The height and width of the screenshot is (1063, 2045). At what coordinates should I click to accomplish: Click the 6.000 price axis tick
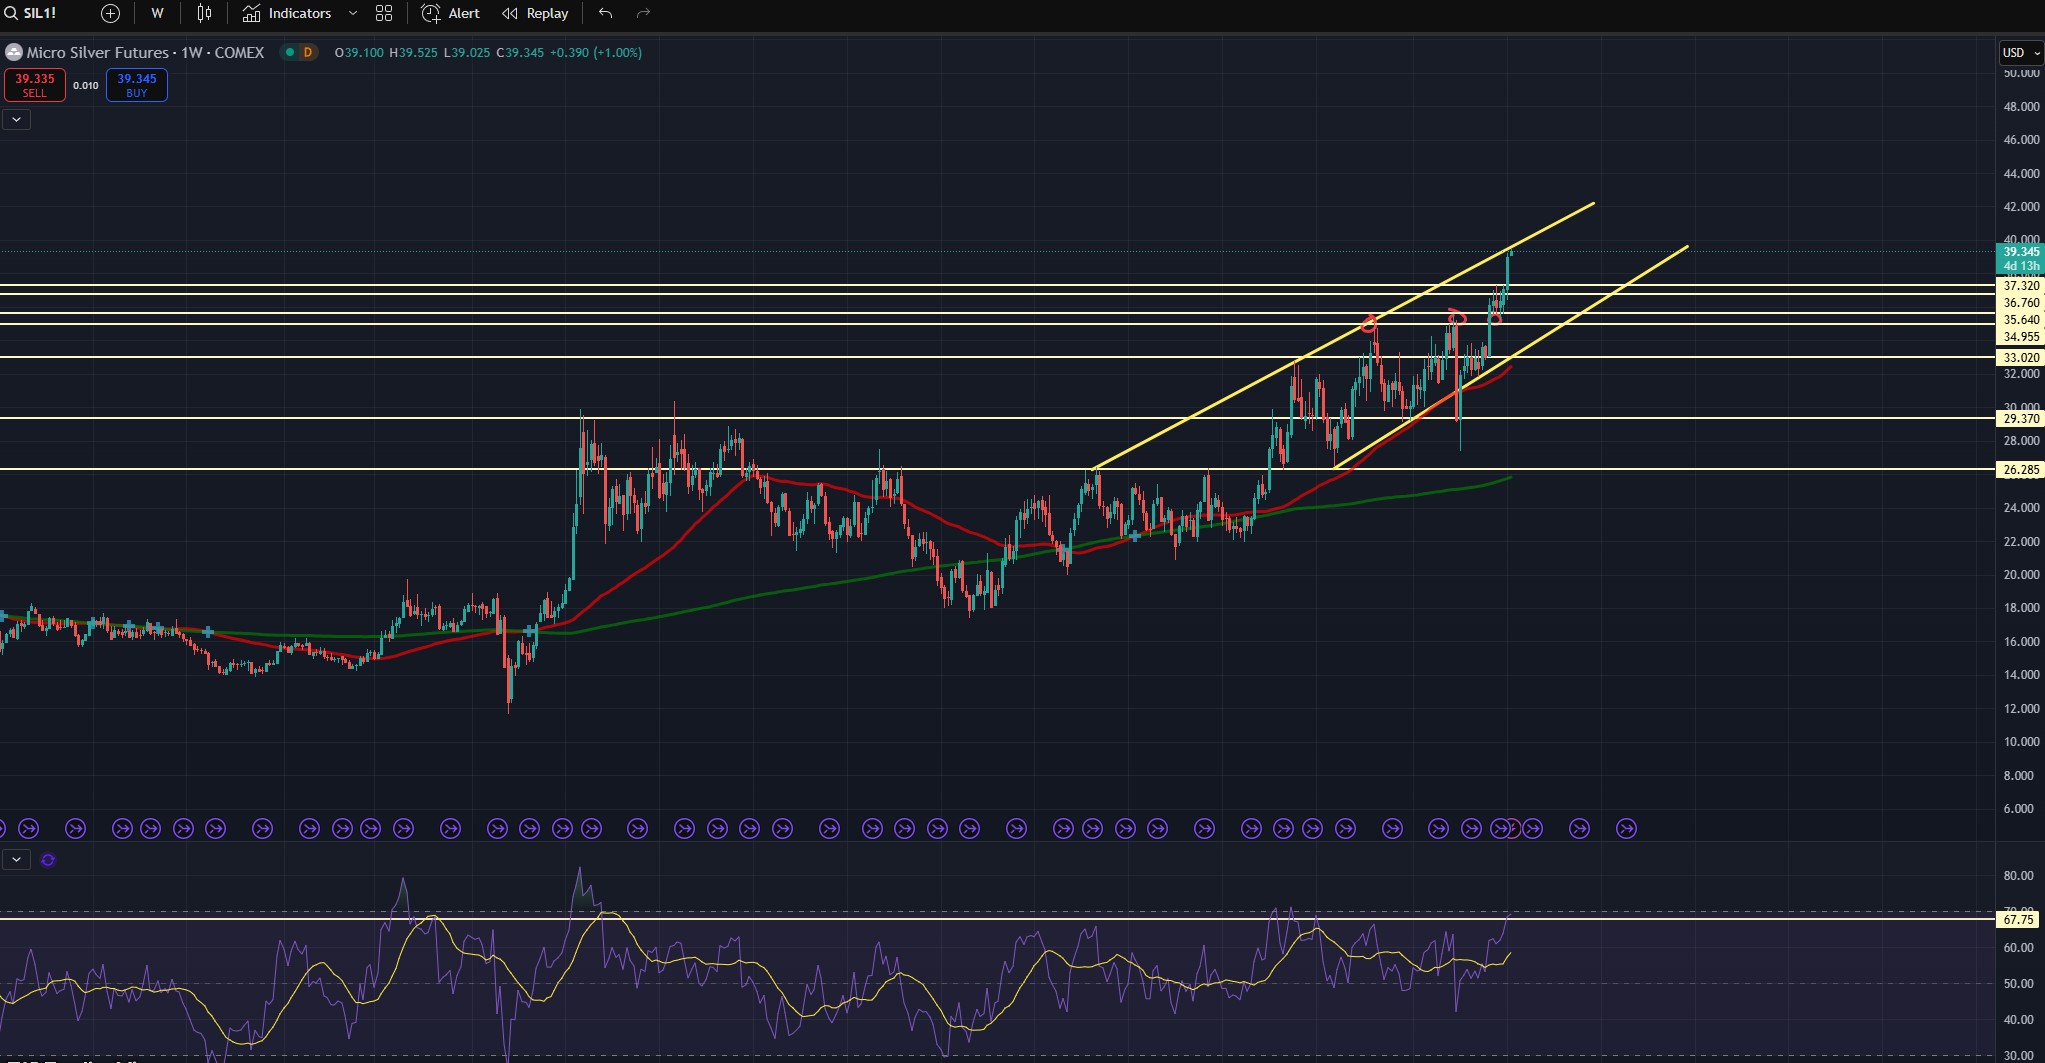[x=2018, y=808]
